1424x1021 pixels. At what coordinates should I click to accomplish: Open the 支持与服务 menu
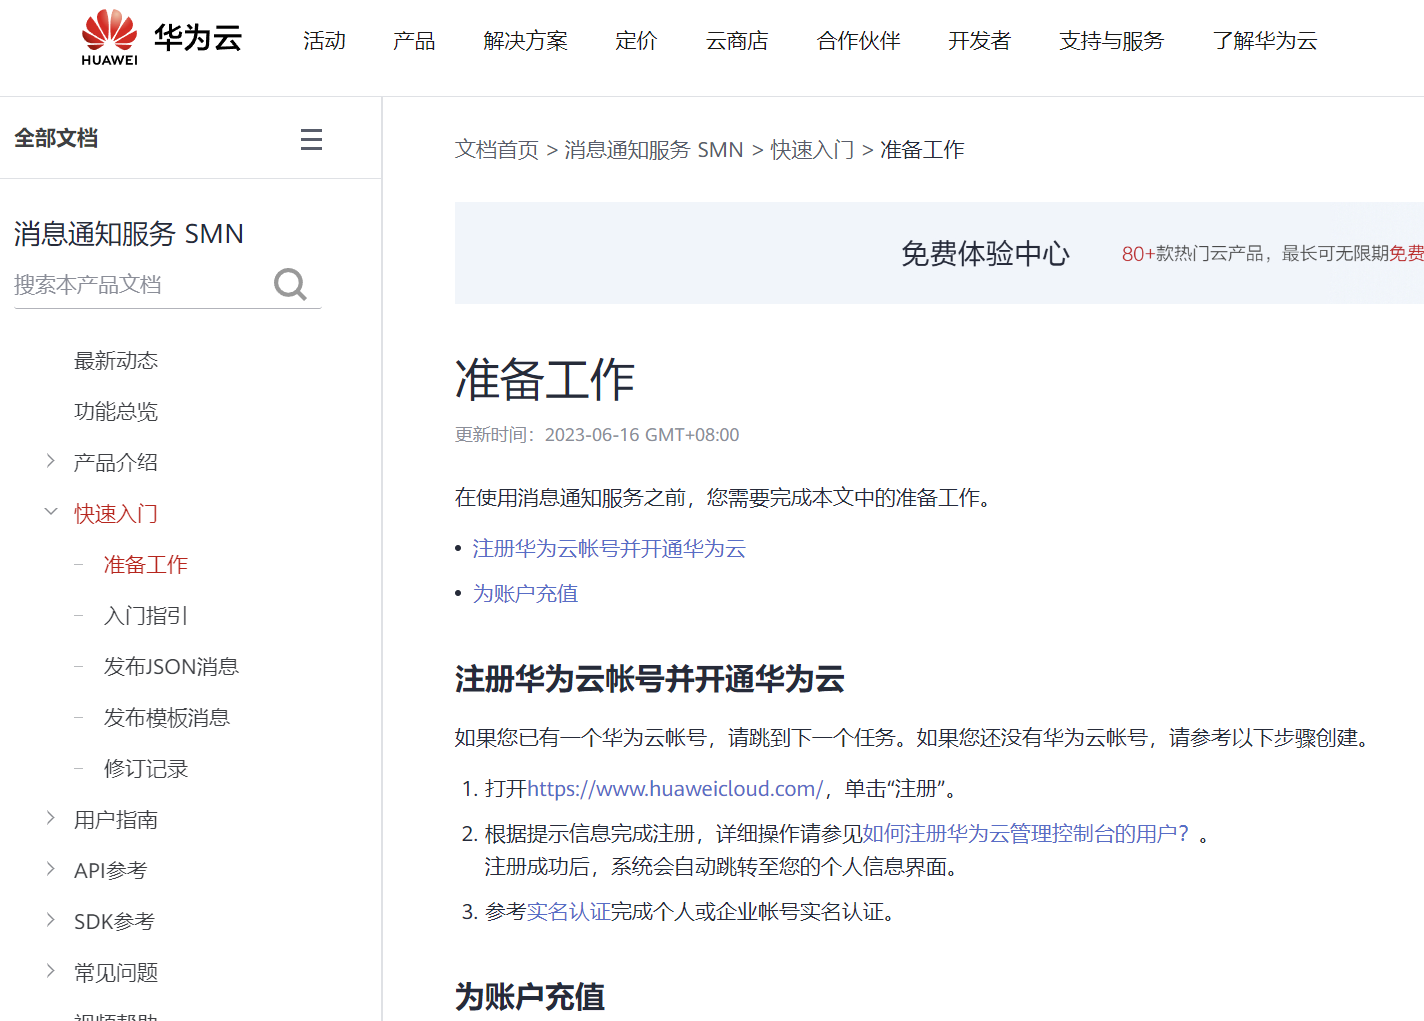1110,41
